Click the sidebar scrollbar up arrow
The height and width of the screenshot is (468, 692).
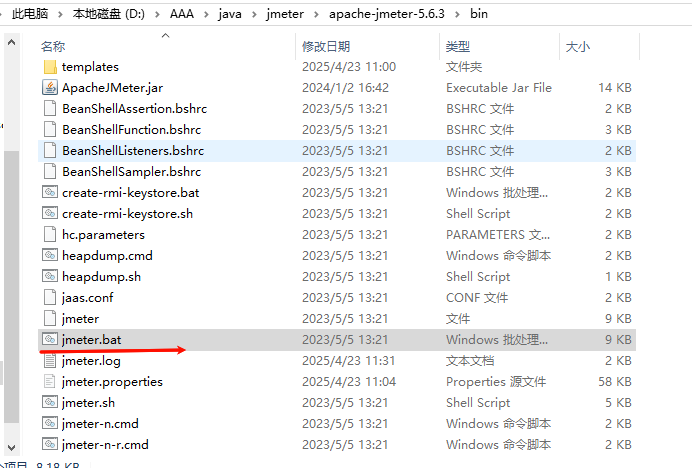point(12,42)
